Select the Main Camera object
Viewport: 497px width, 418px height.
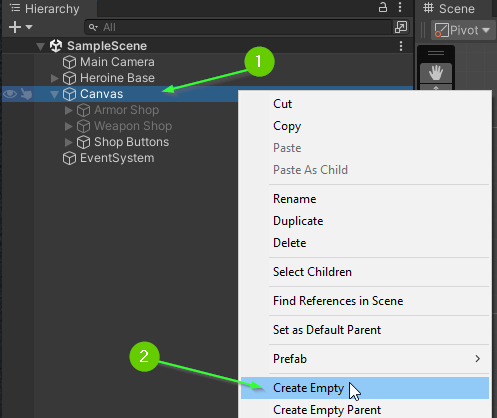(117, 62)
